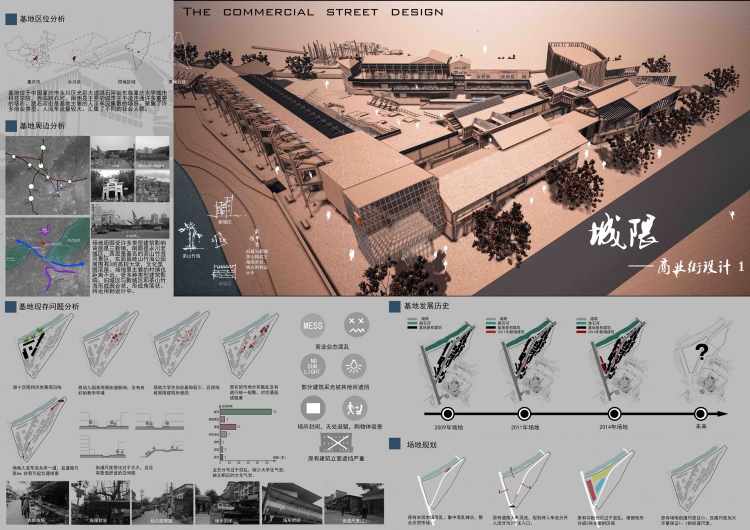Click the MESS circle icon
The height and width of the screenshot is (530, 750).
(x=313, y=326)
